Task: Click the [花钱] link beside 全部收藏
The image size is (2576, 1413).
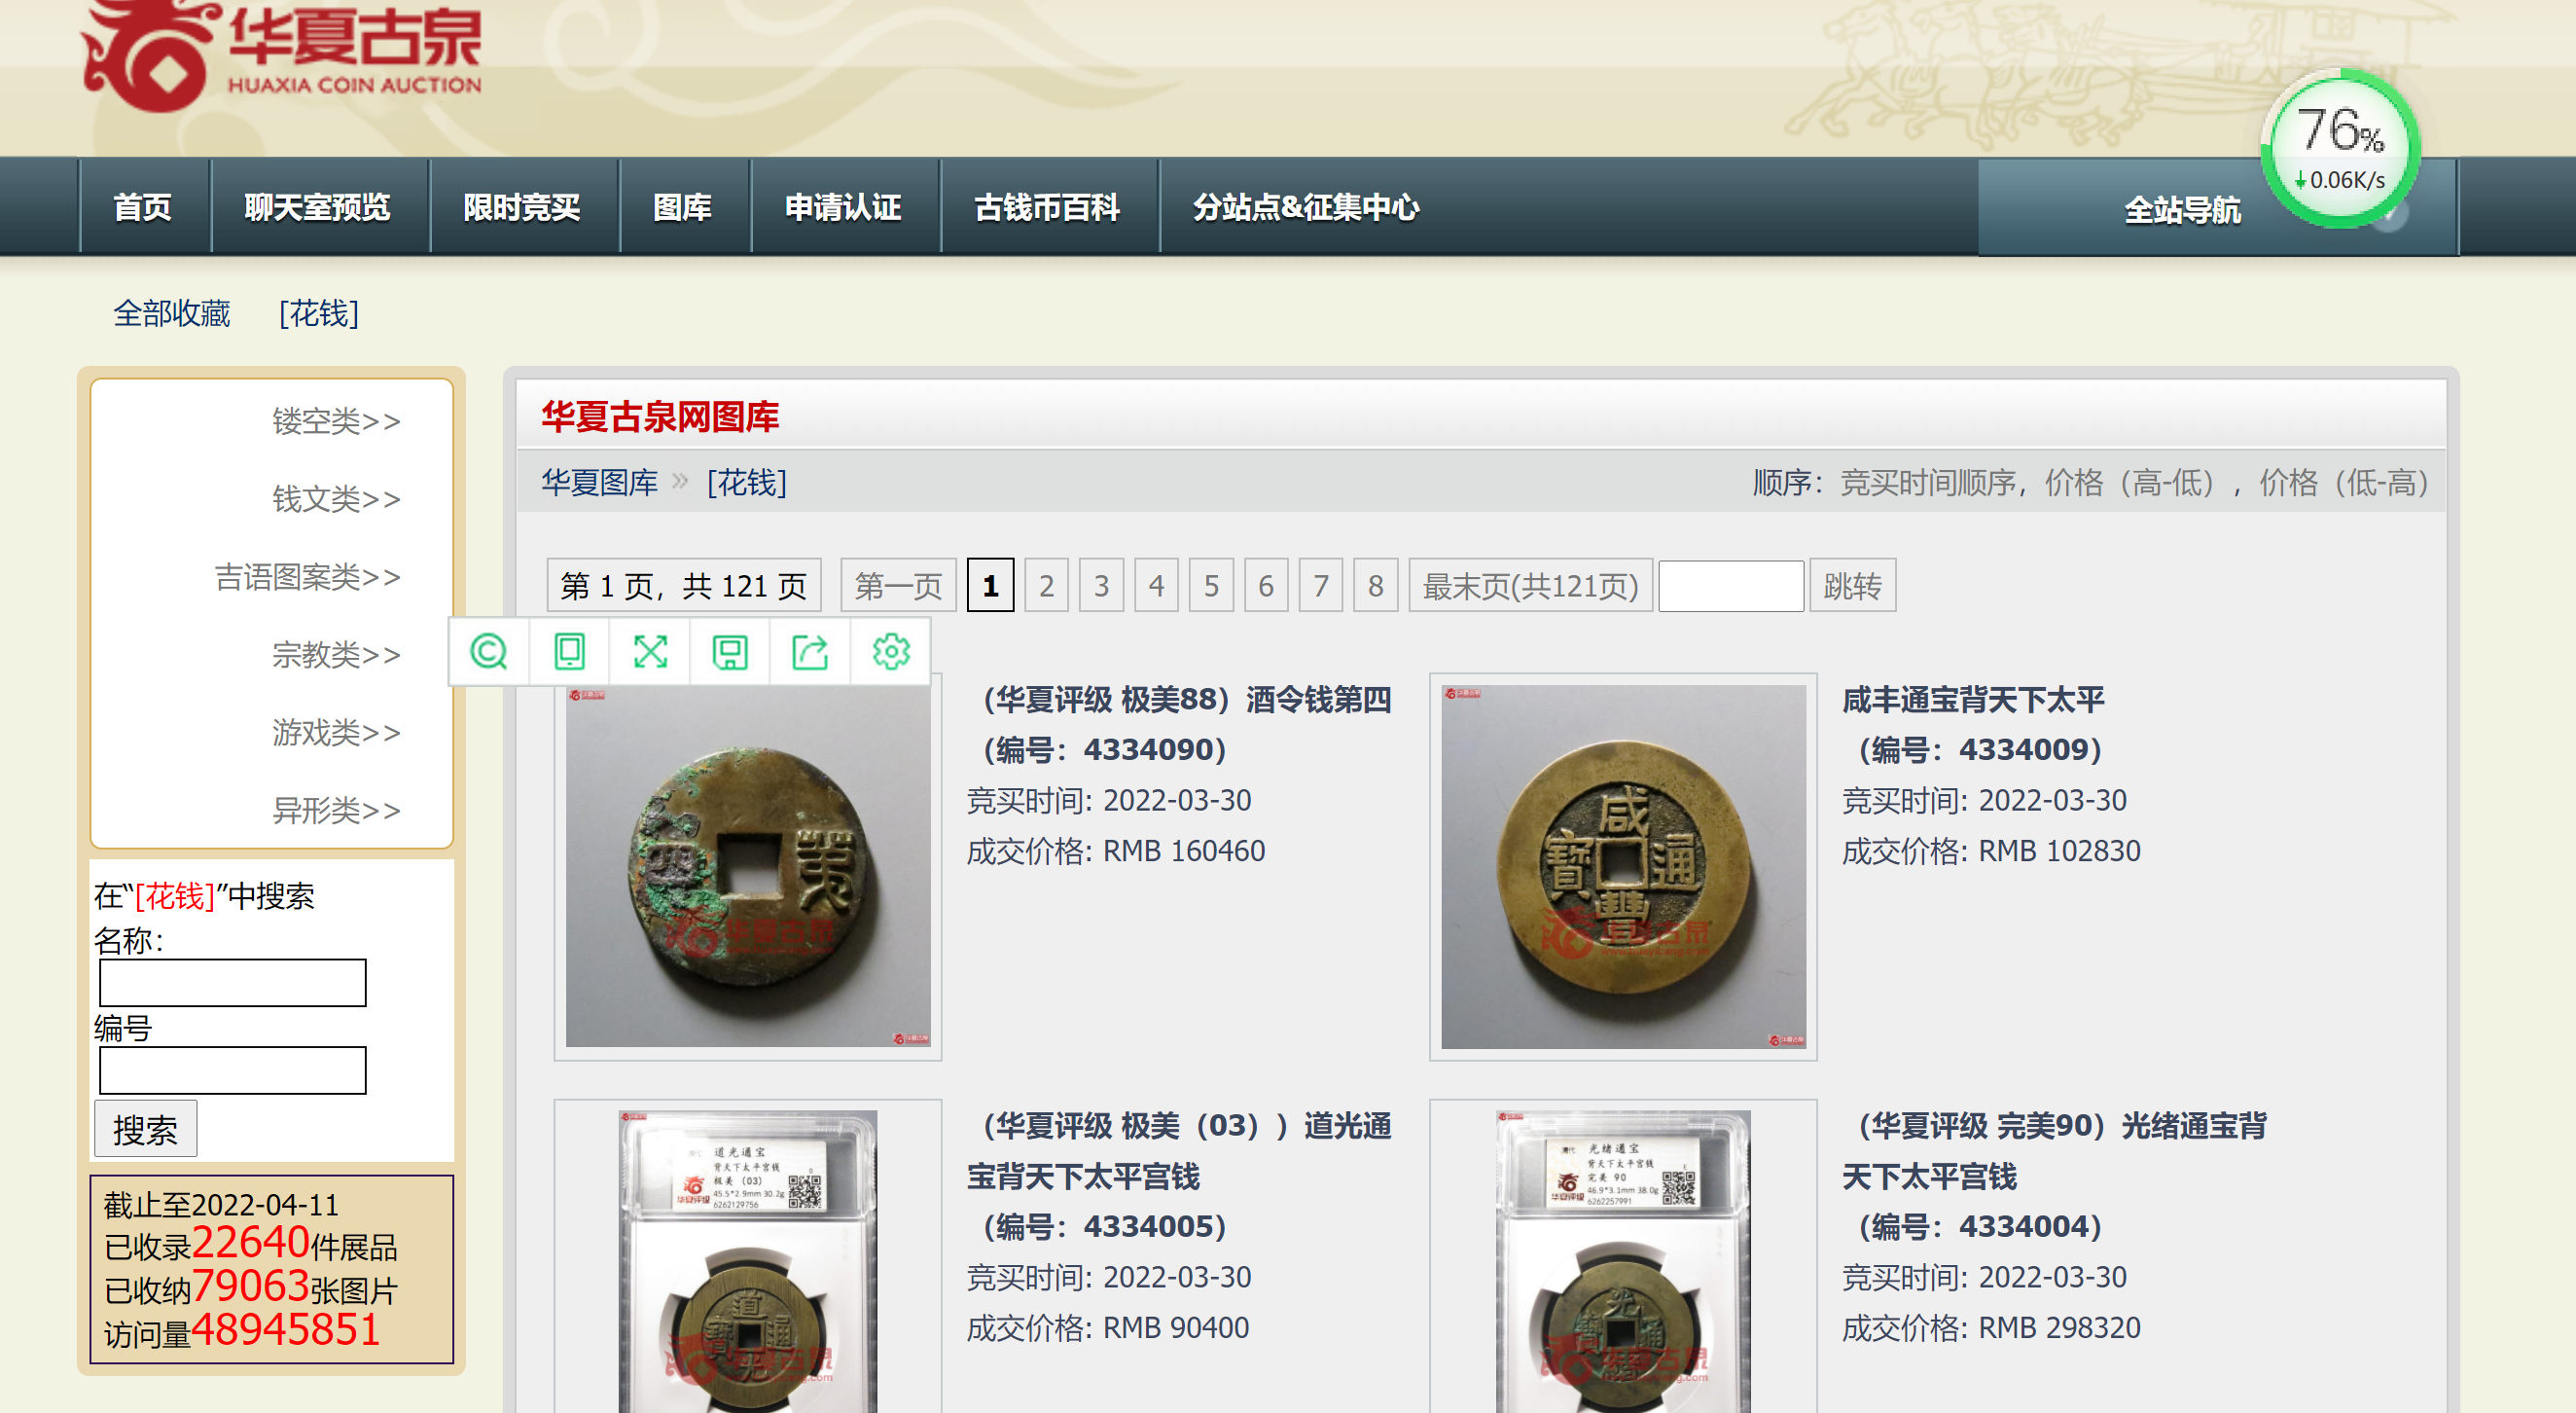Action: click(318, 314)
